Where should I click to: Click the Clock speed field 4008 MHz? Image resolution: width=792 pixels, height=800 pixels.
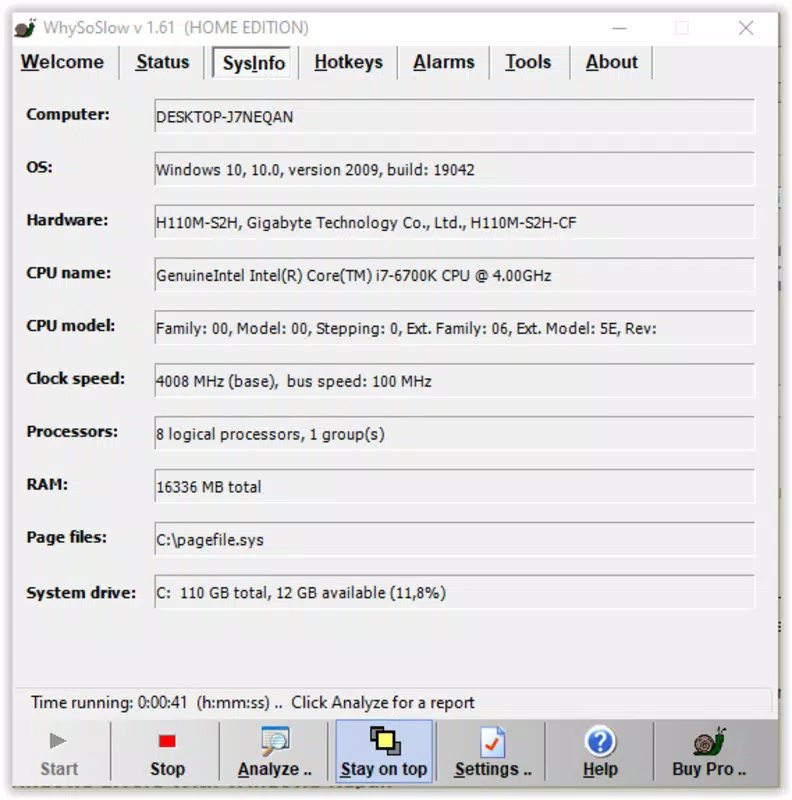point(454,381)
